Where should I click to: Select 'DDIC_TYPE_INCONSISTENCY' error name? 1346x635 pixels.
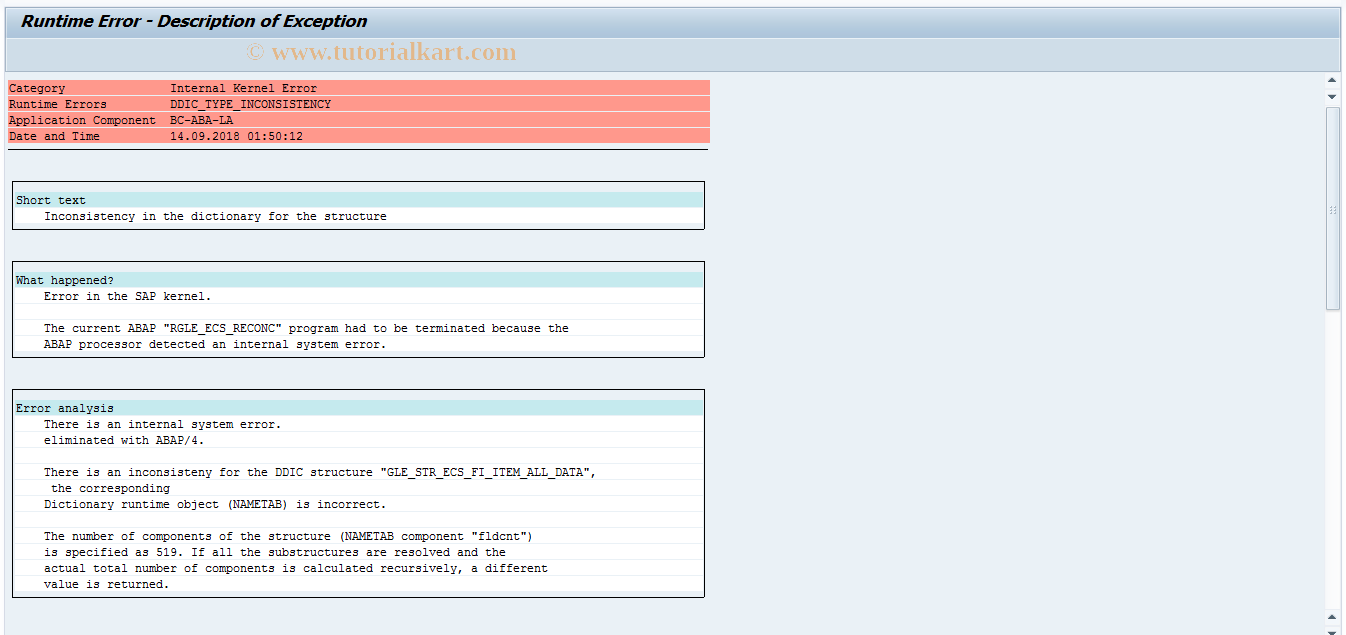coord(250,104)
